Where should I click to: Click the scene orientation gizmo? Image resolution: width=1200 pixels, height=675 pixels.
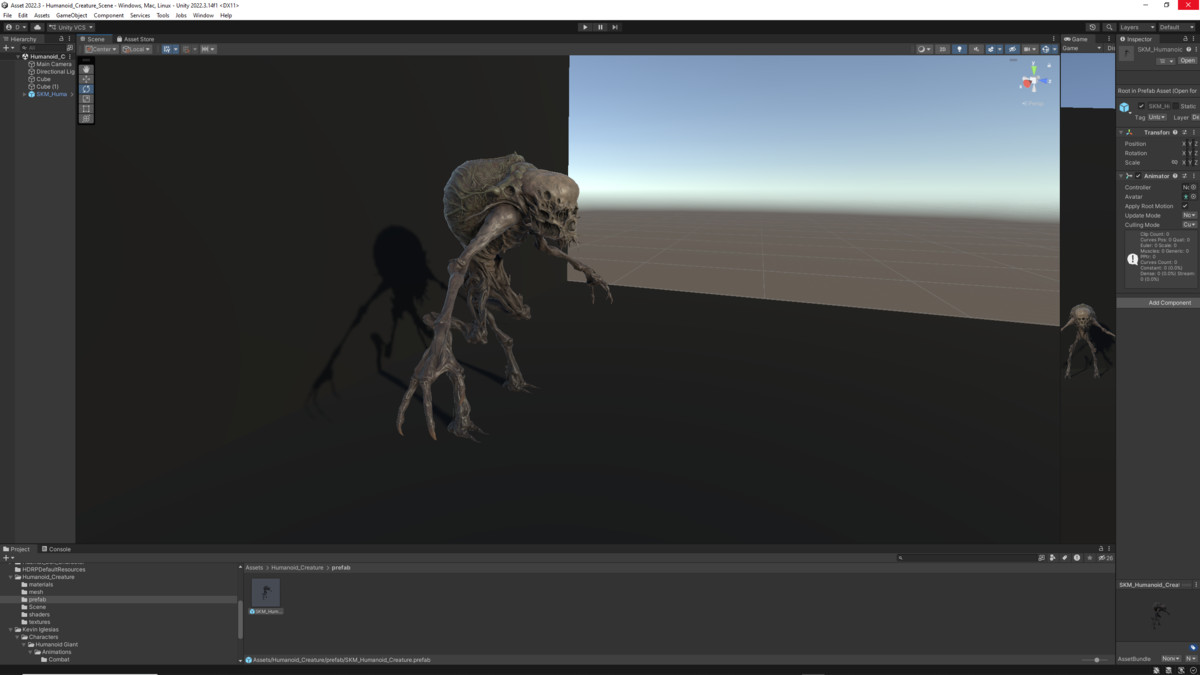[1034, 83]
